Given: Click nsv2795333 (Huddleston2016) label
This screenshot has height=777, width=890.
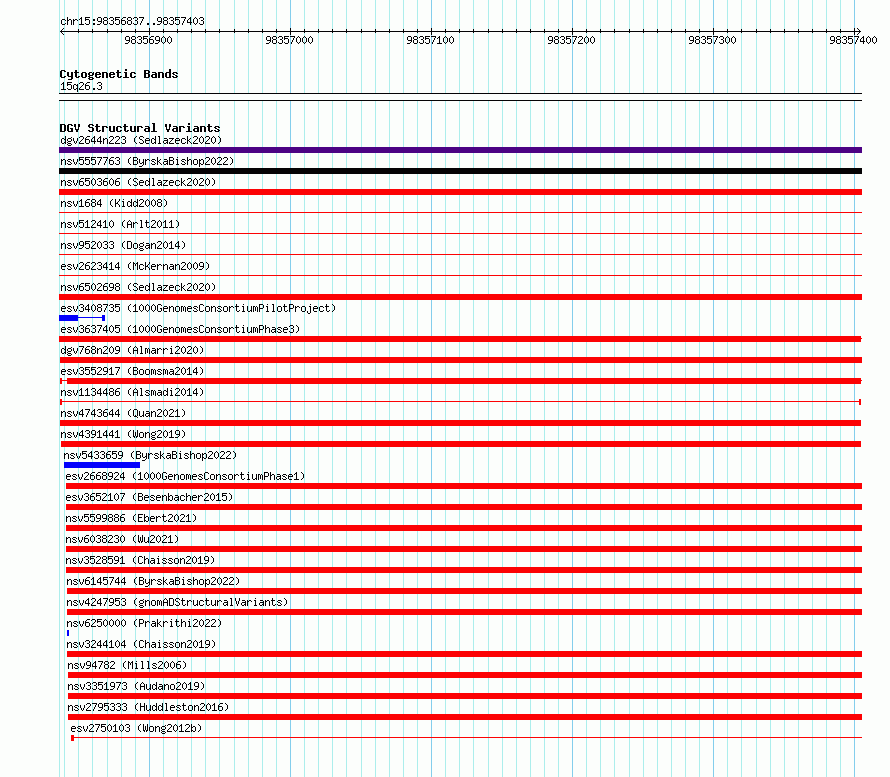Looking at the screenshot, I should pyautogui.click(x=148, y=707).
